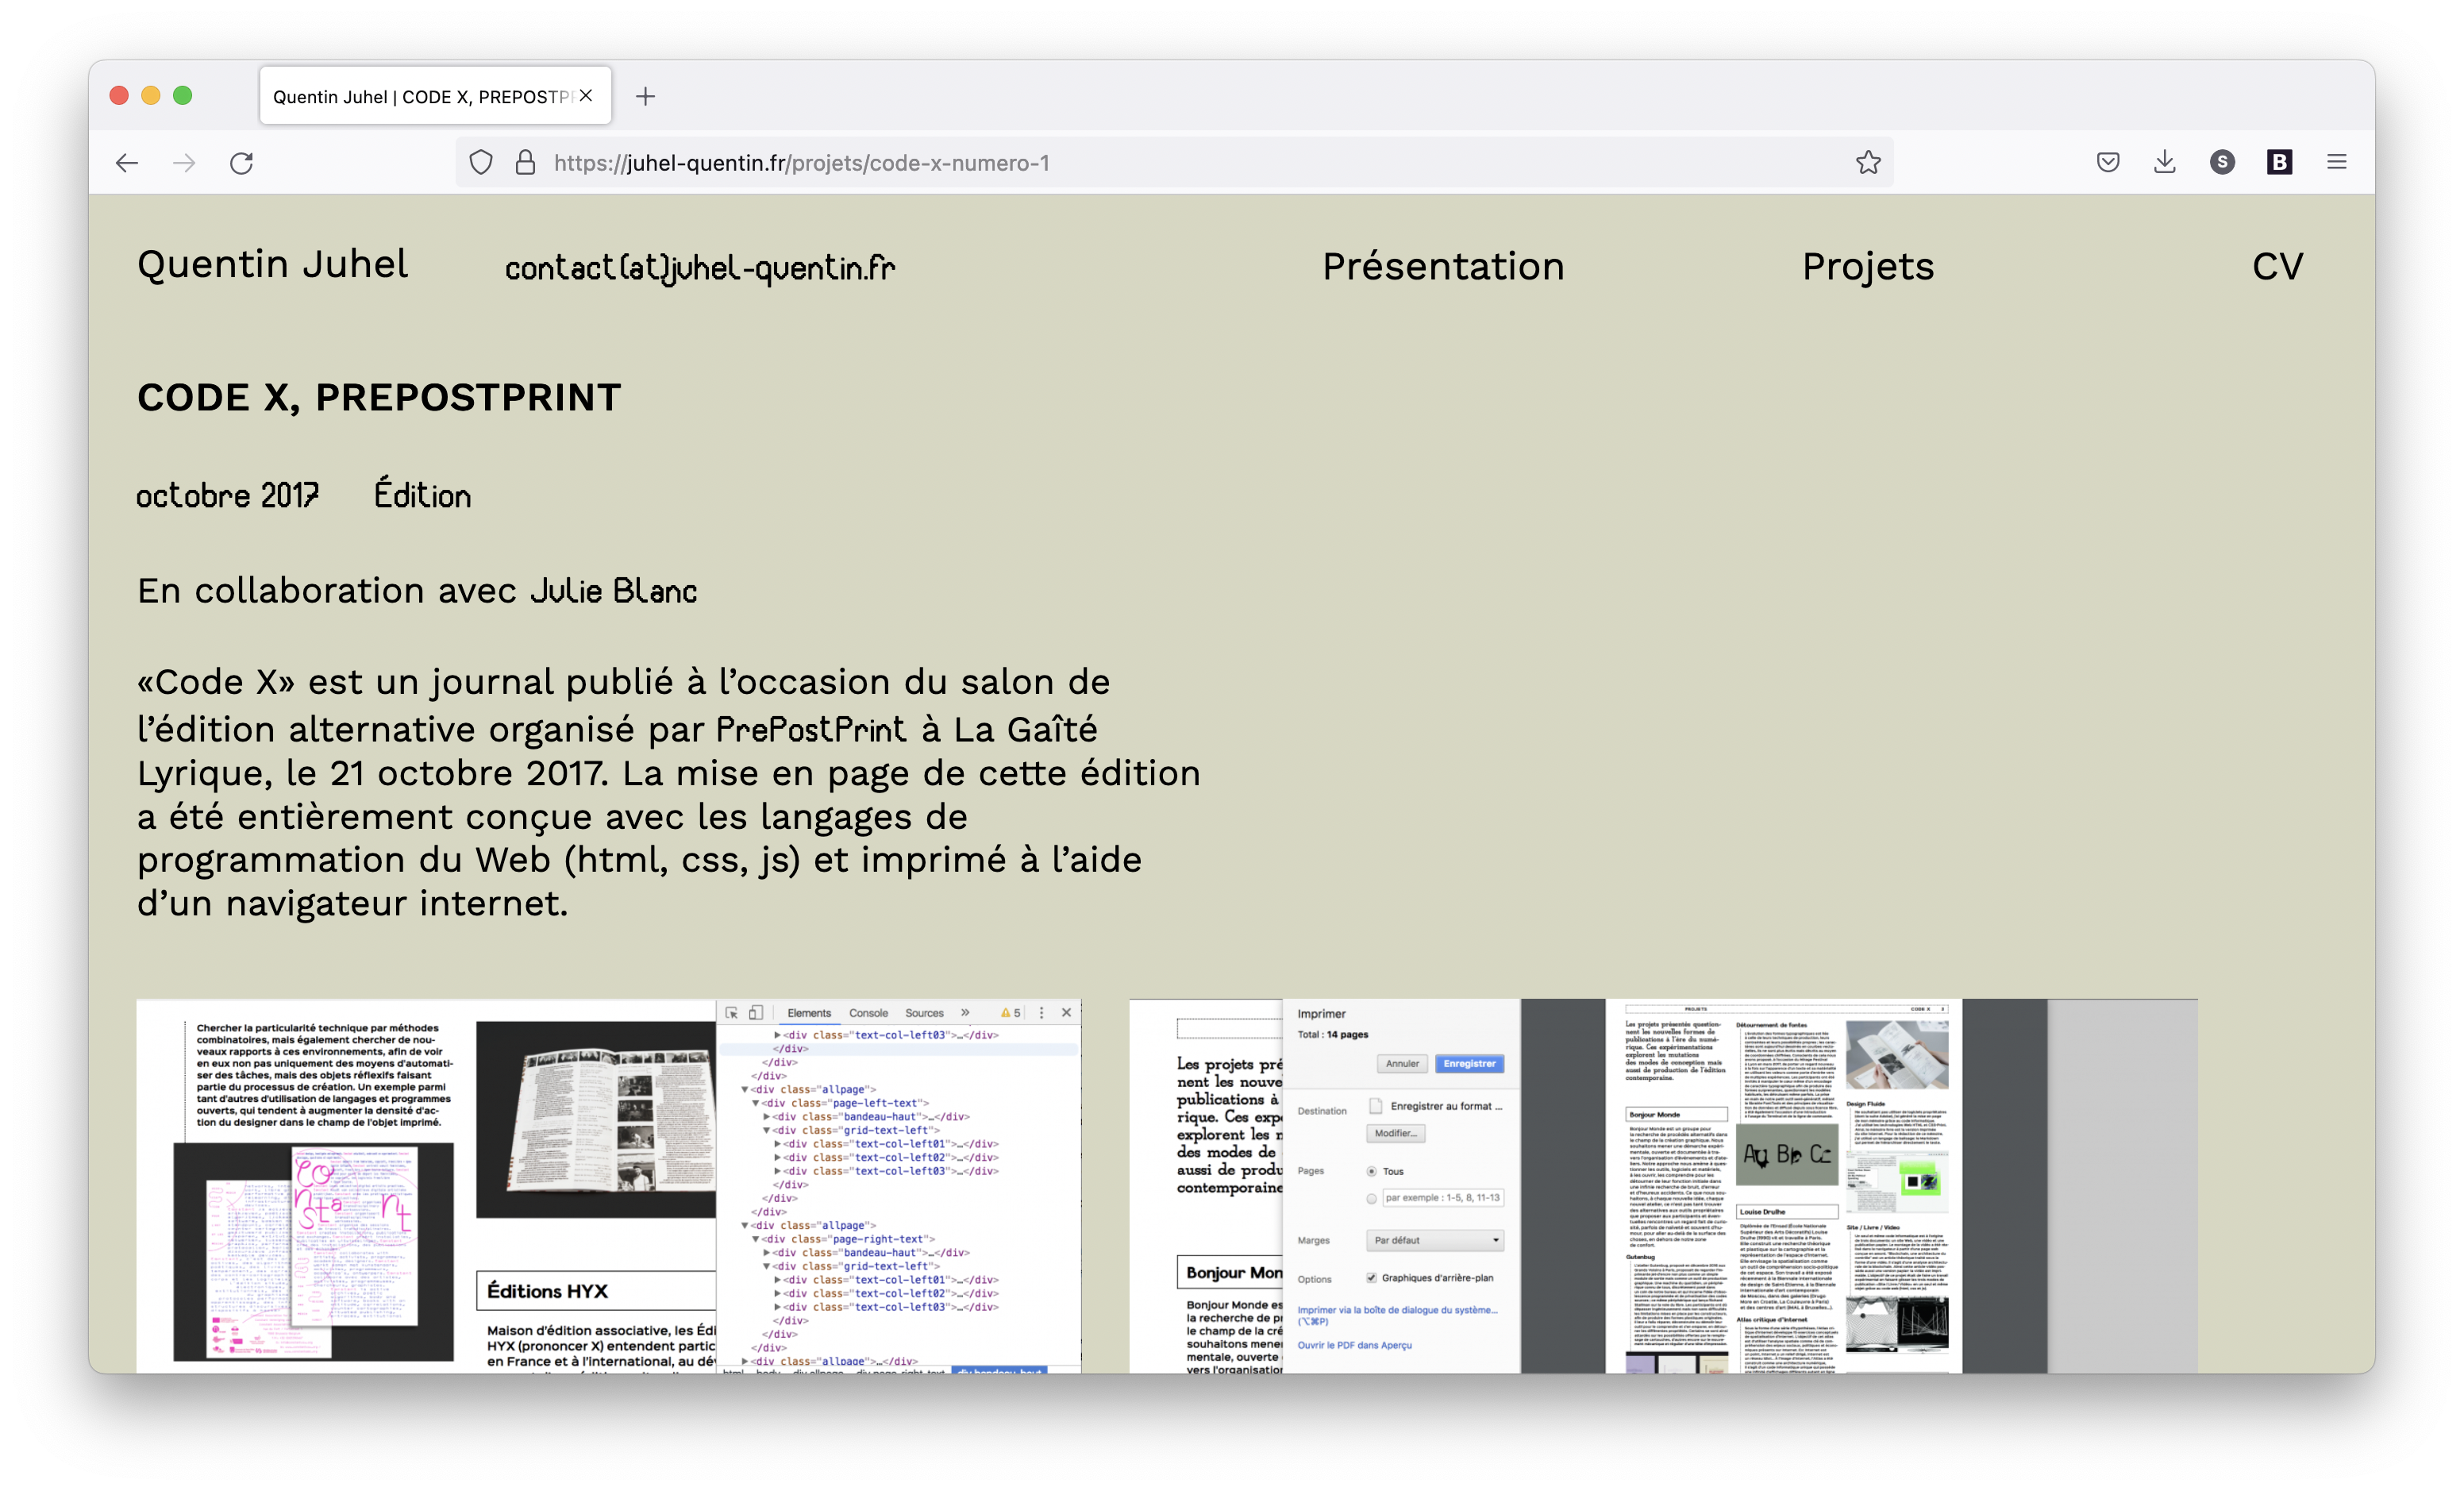Click contact(at)juhel-quentin.fr email
This screenshot has height=1491, width=2464.
(x=700, y=267)
